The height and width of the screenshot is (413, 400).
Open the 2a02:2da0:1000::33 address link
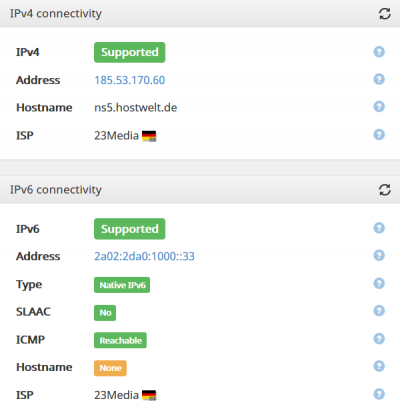[144, 256]
